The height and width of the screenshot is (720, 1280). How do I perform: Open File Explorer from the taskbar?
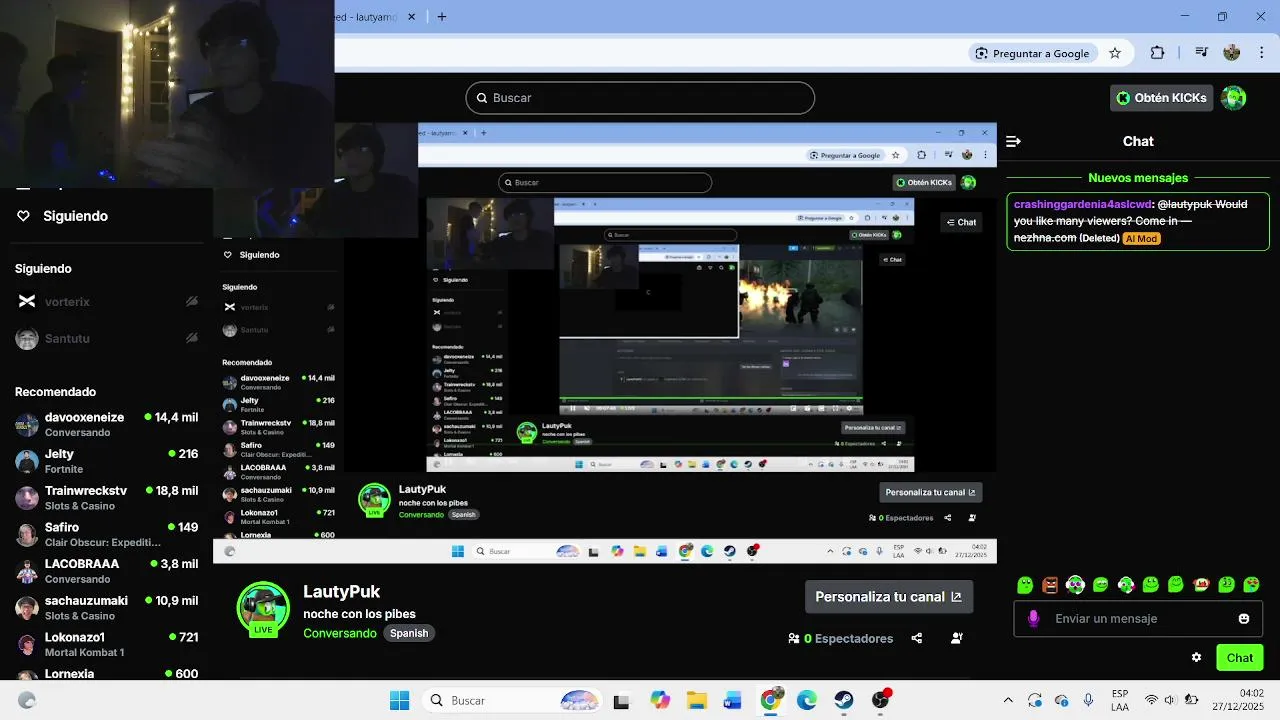coord(697,701)
